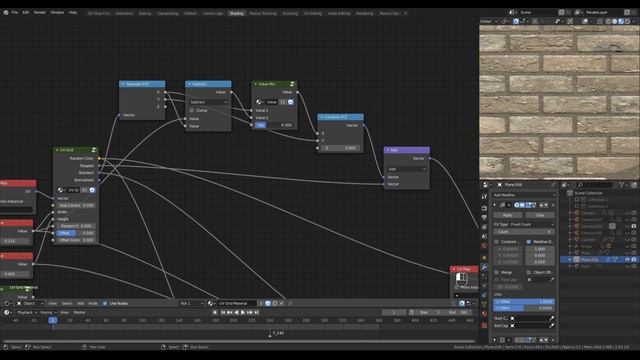Open the timeline Playback dropdown
The width and height of the screenshot is (640, 360).
27,312
